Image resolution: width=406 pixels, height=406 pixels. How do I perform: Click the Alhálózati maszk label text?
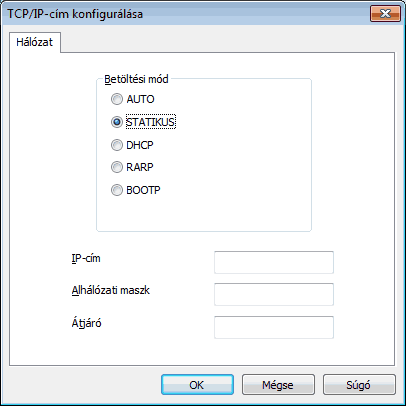click(111, 290)
